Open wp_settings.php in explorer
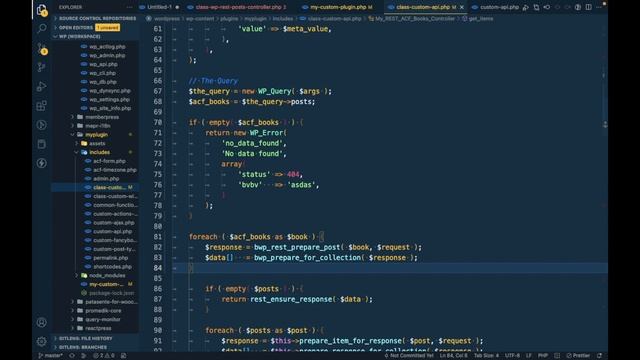 point(109,100)
